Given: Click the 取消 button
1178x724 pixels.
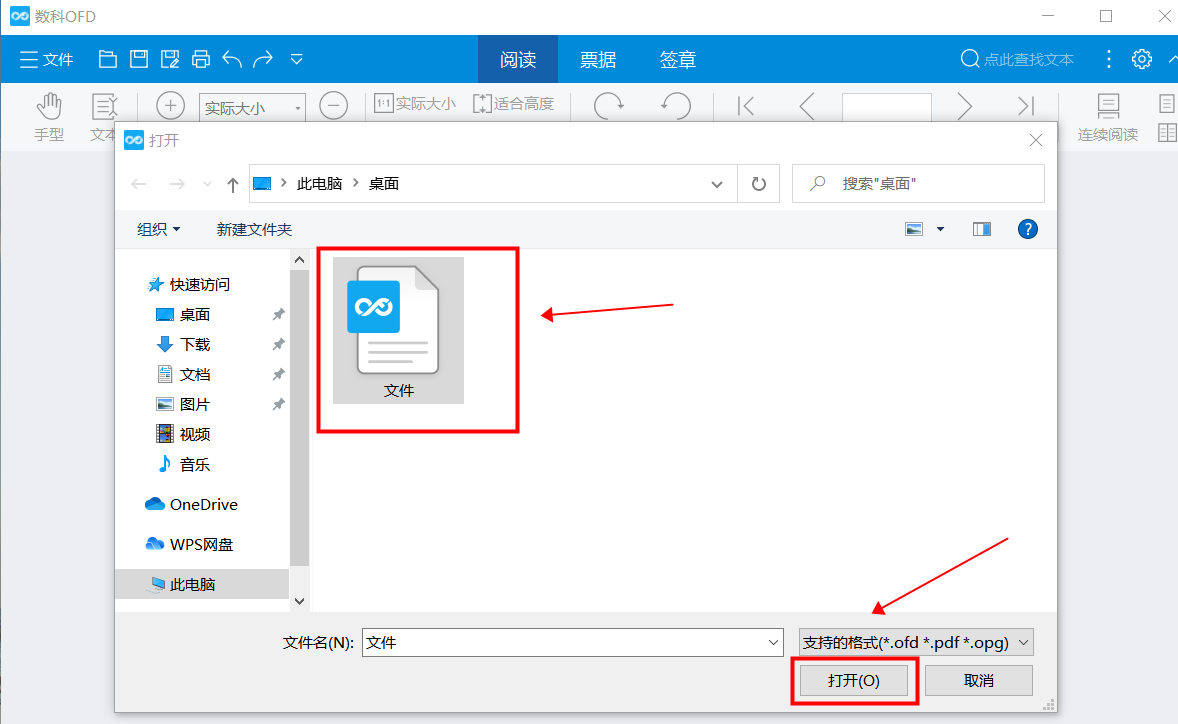Looking at the screenshot, I should [x=978, y=680].
